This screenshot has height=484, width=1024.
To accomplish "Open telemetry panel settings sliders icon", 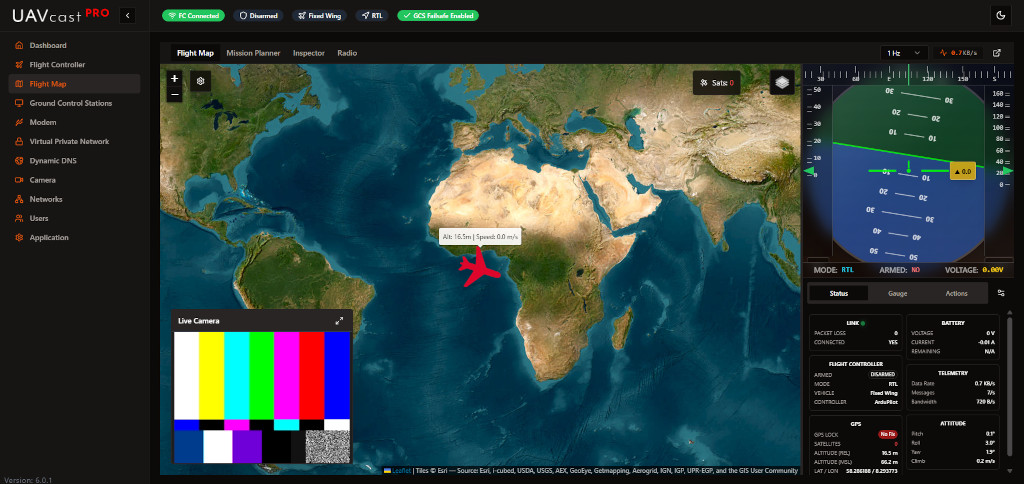I will 1001,293.
